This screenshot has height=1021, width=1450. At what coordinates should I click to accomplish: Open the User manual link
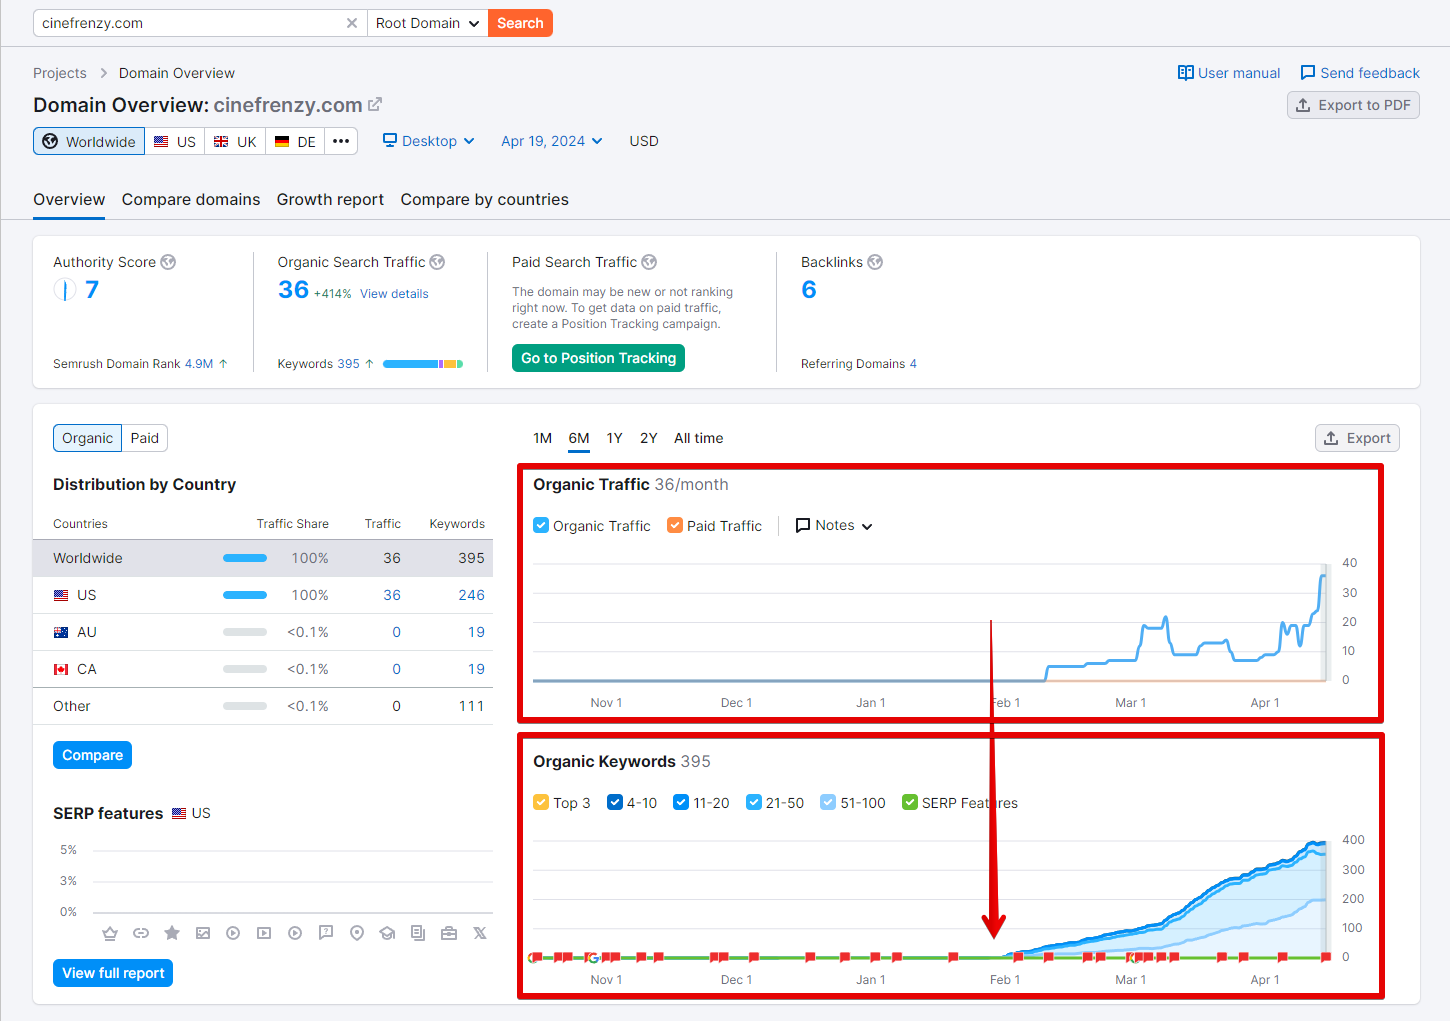1229,73
